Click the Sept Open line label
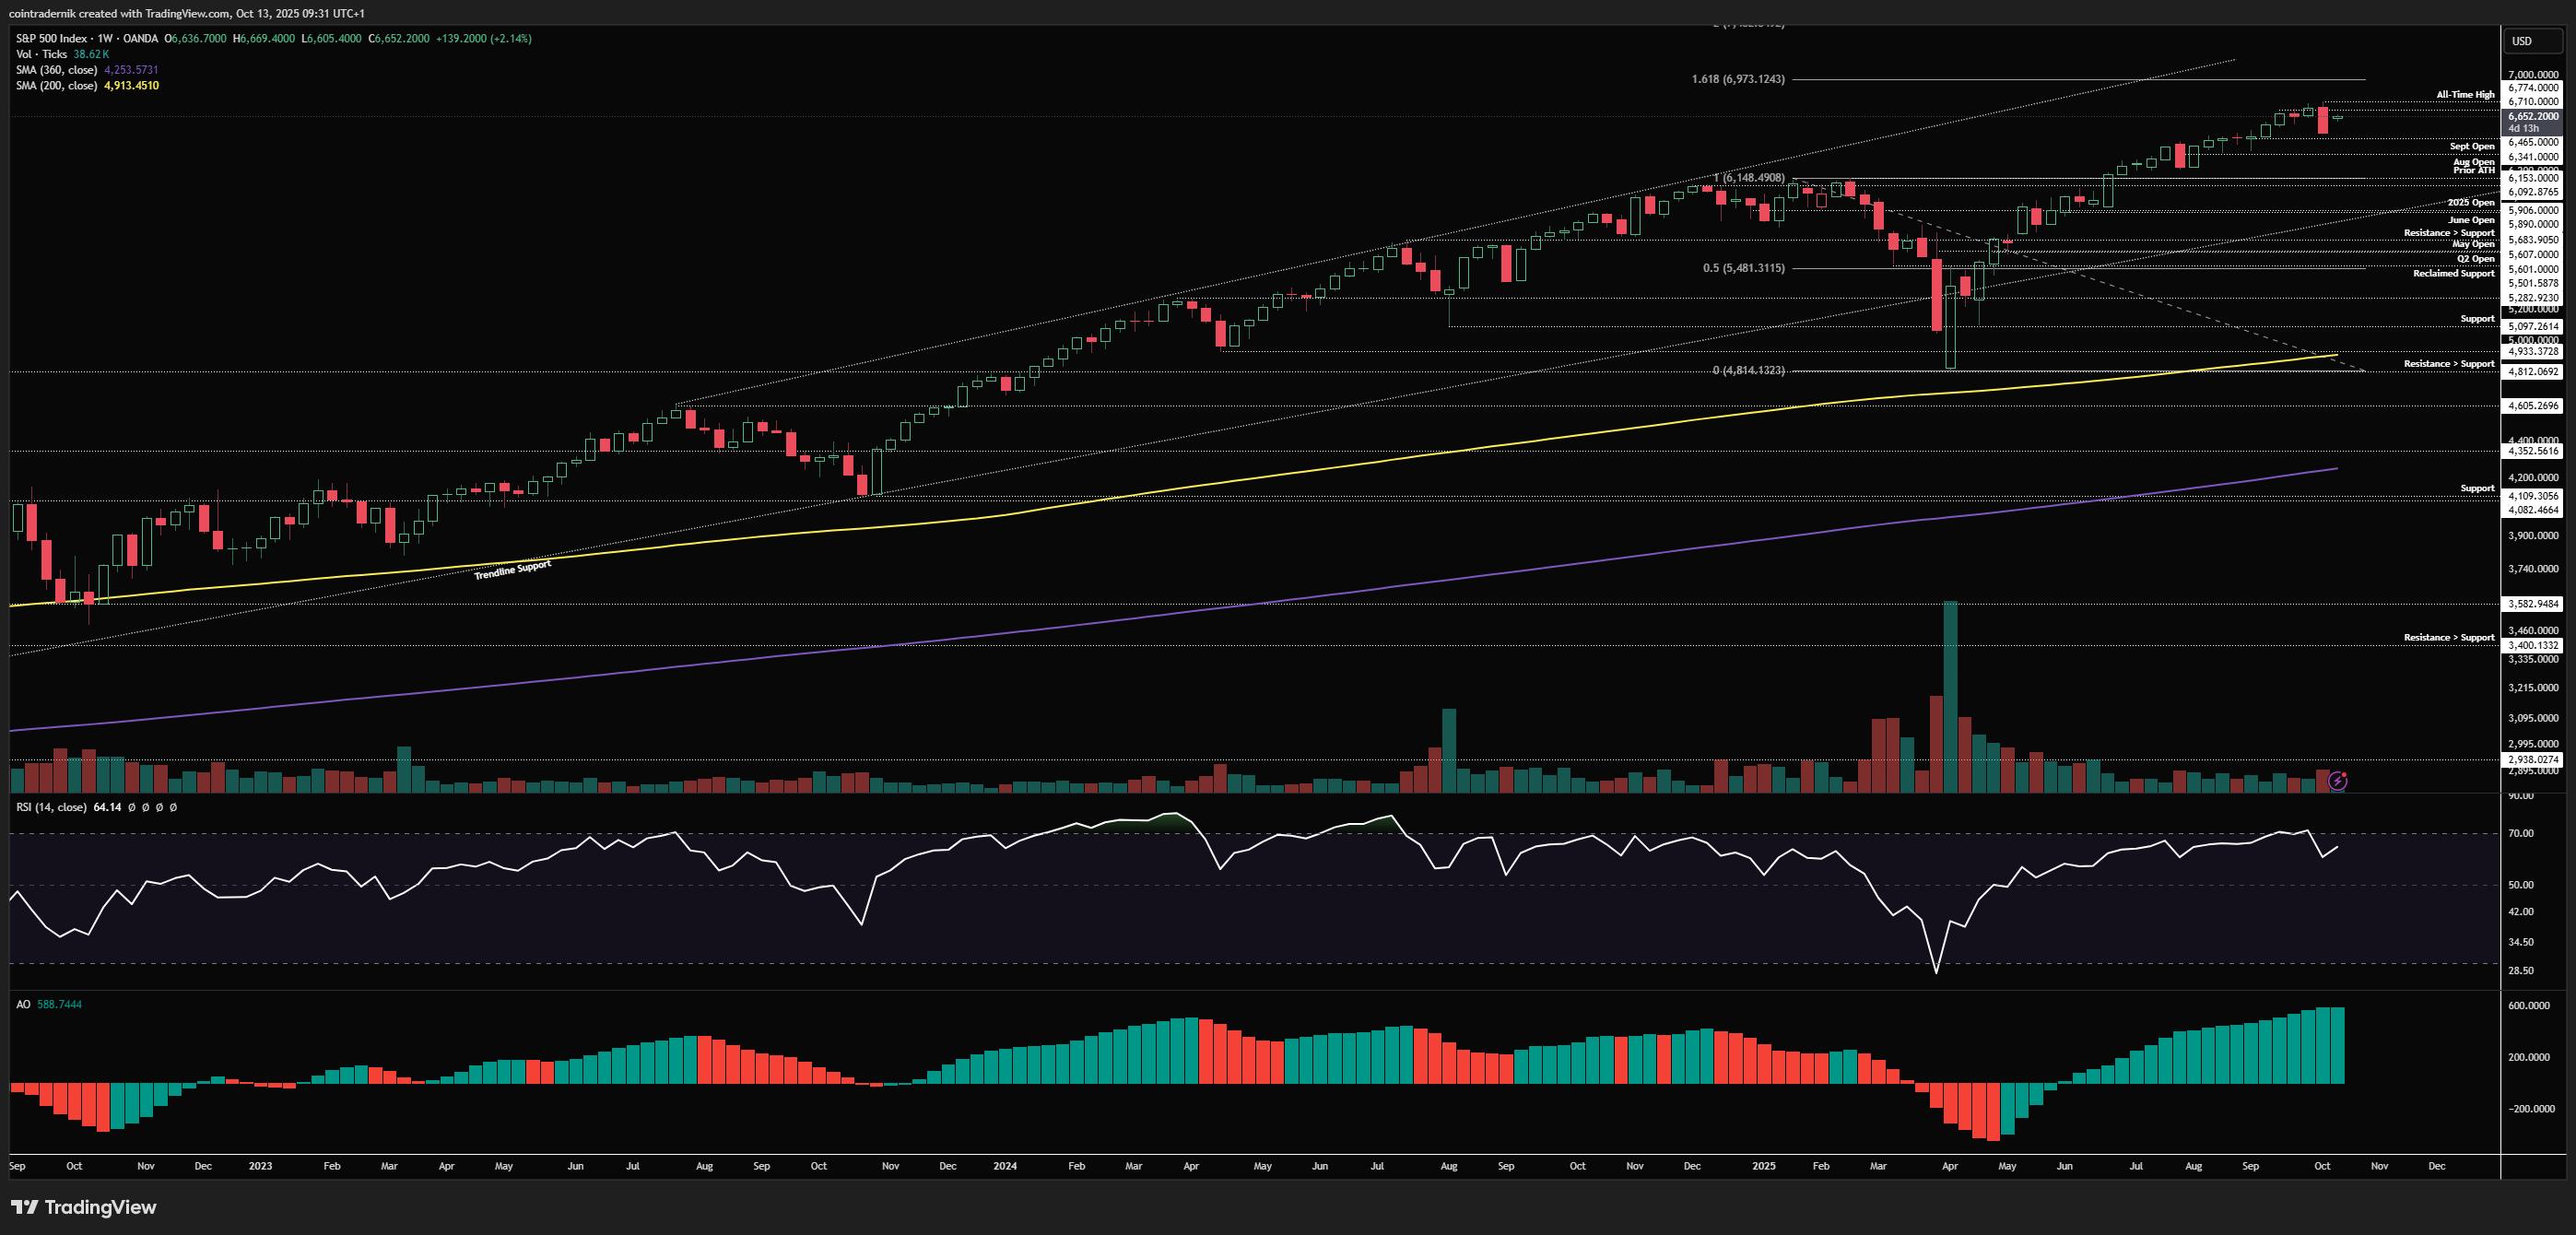 (2472, 147)
